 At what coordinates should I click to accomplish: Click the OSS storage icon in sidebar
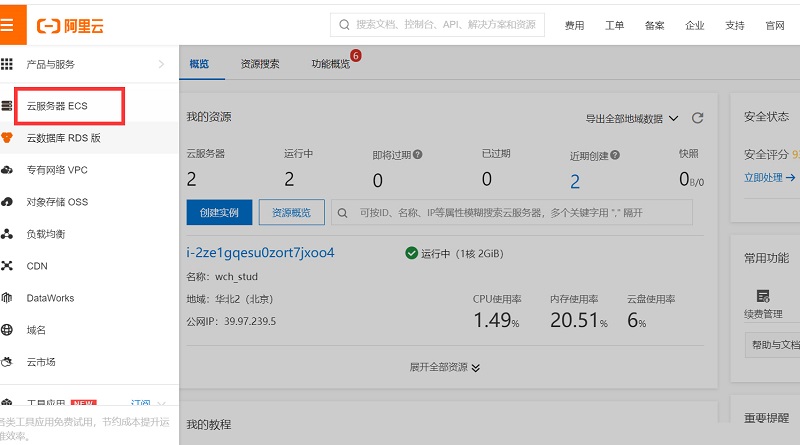[7, 202]
